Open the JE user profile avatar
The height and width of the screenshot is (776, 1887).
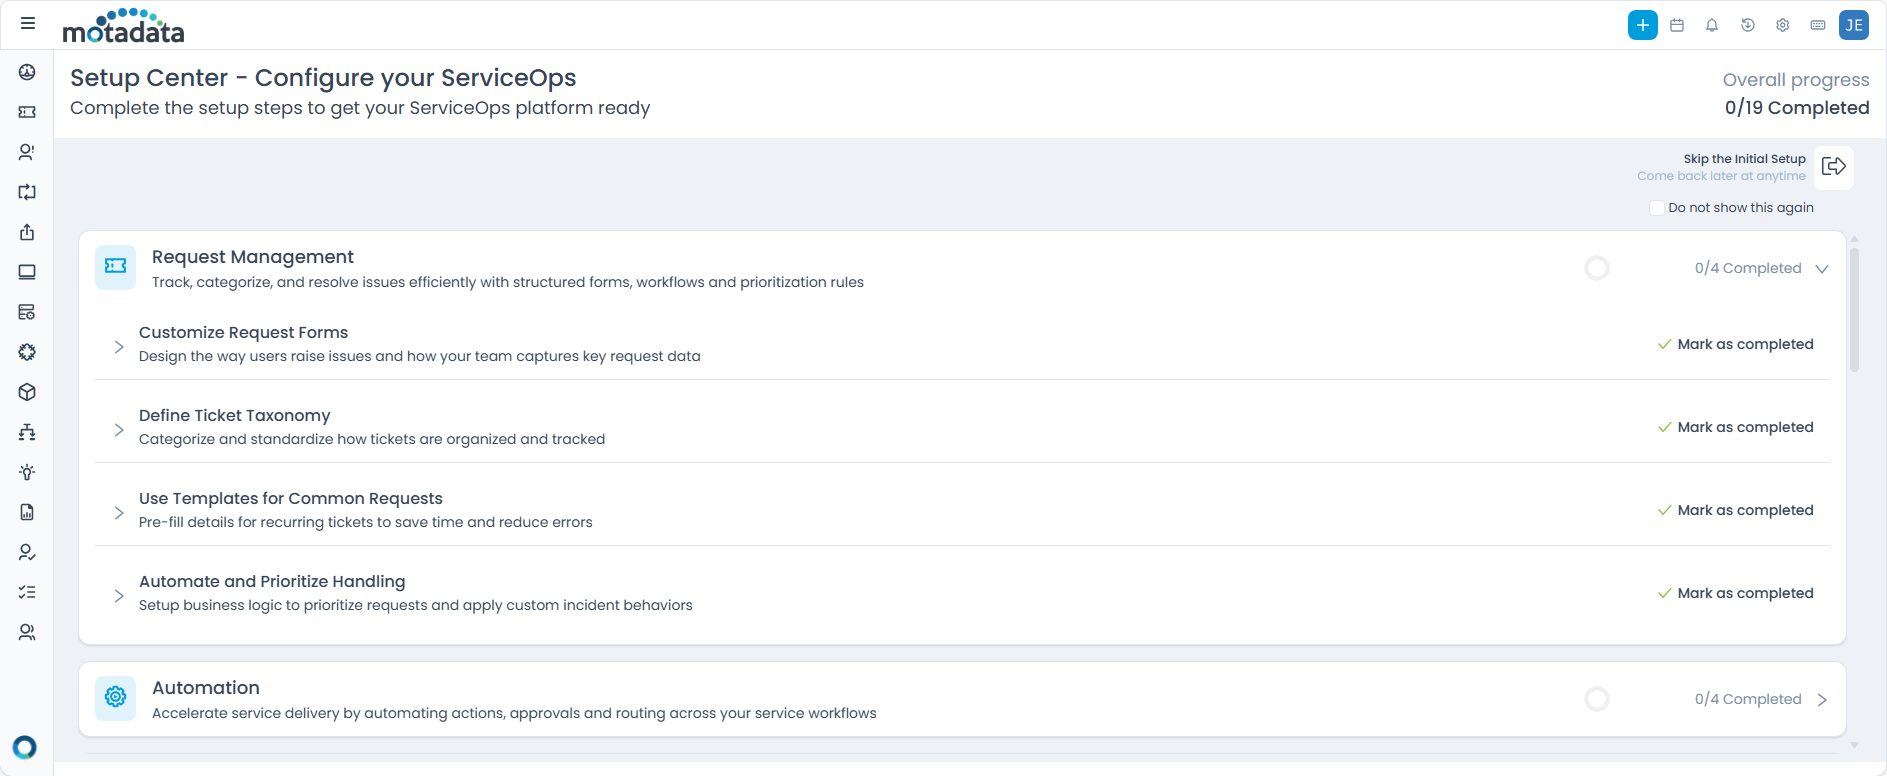click(x=1853, y=25)
